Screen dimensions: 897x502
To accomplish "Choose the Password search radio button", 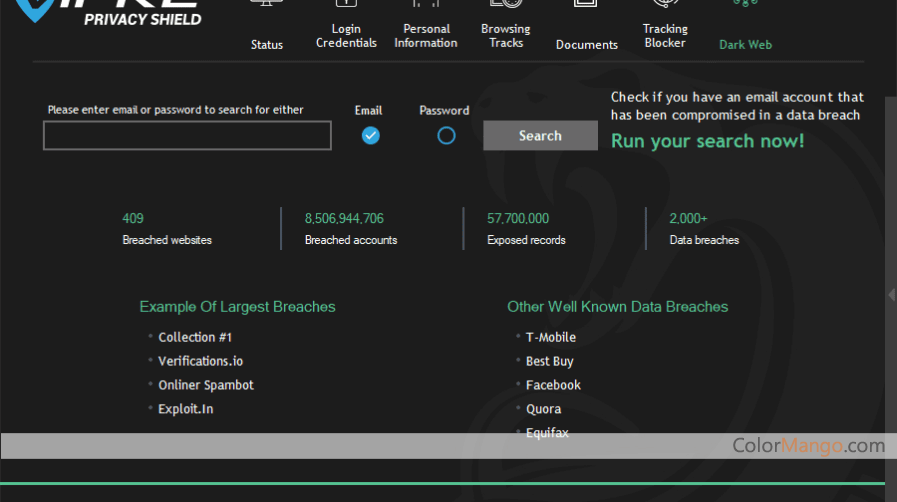I will coord(446,135).
